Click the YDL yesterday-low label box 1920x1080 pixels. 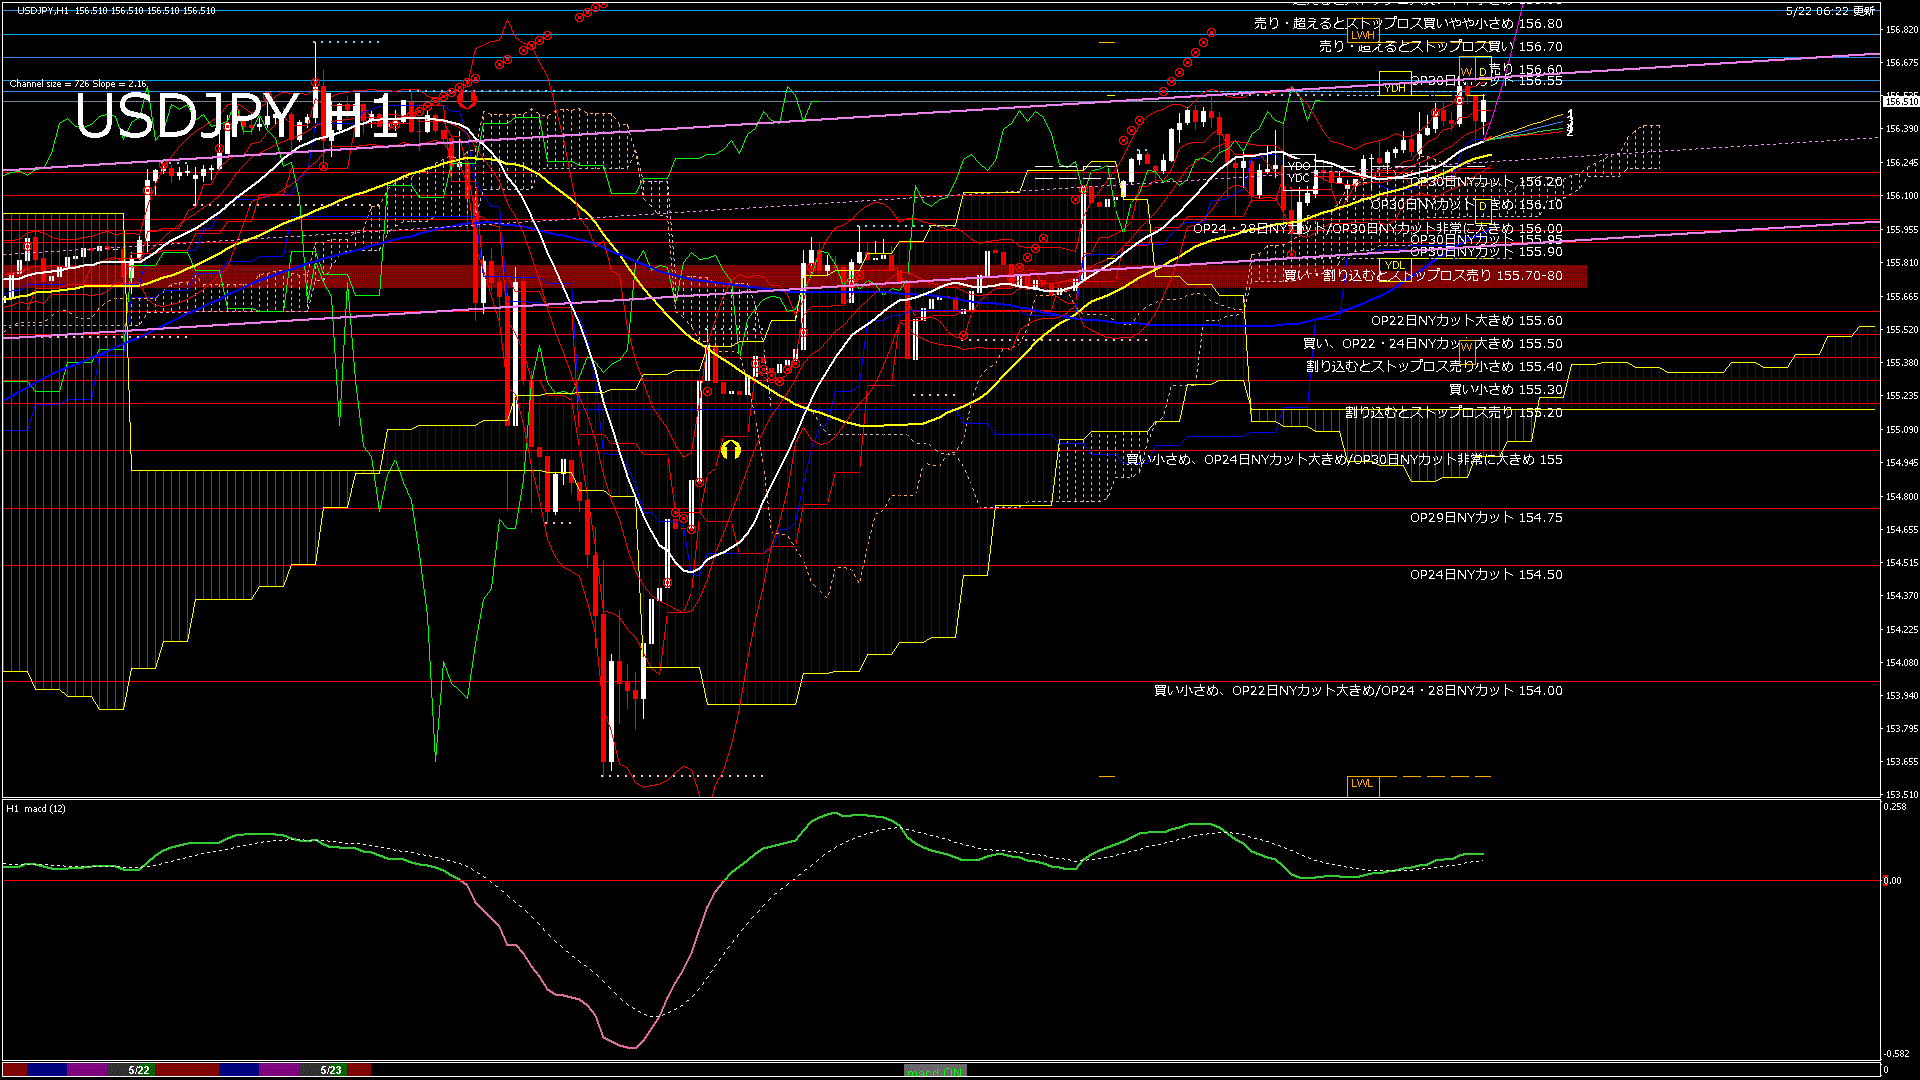1394,265
